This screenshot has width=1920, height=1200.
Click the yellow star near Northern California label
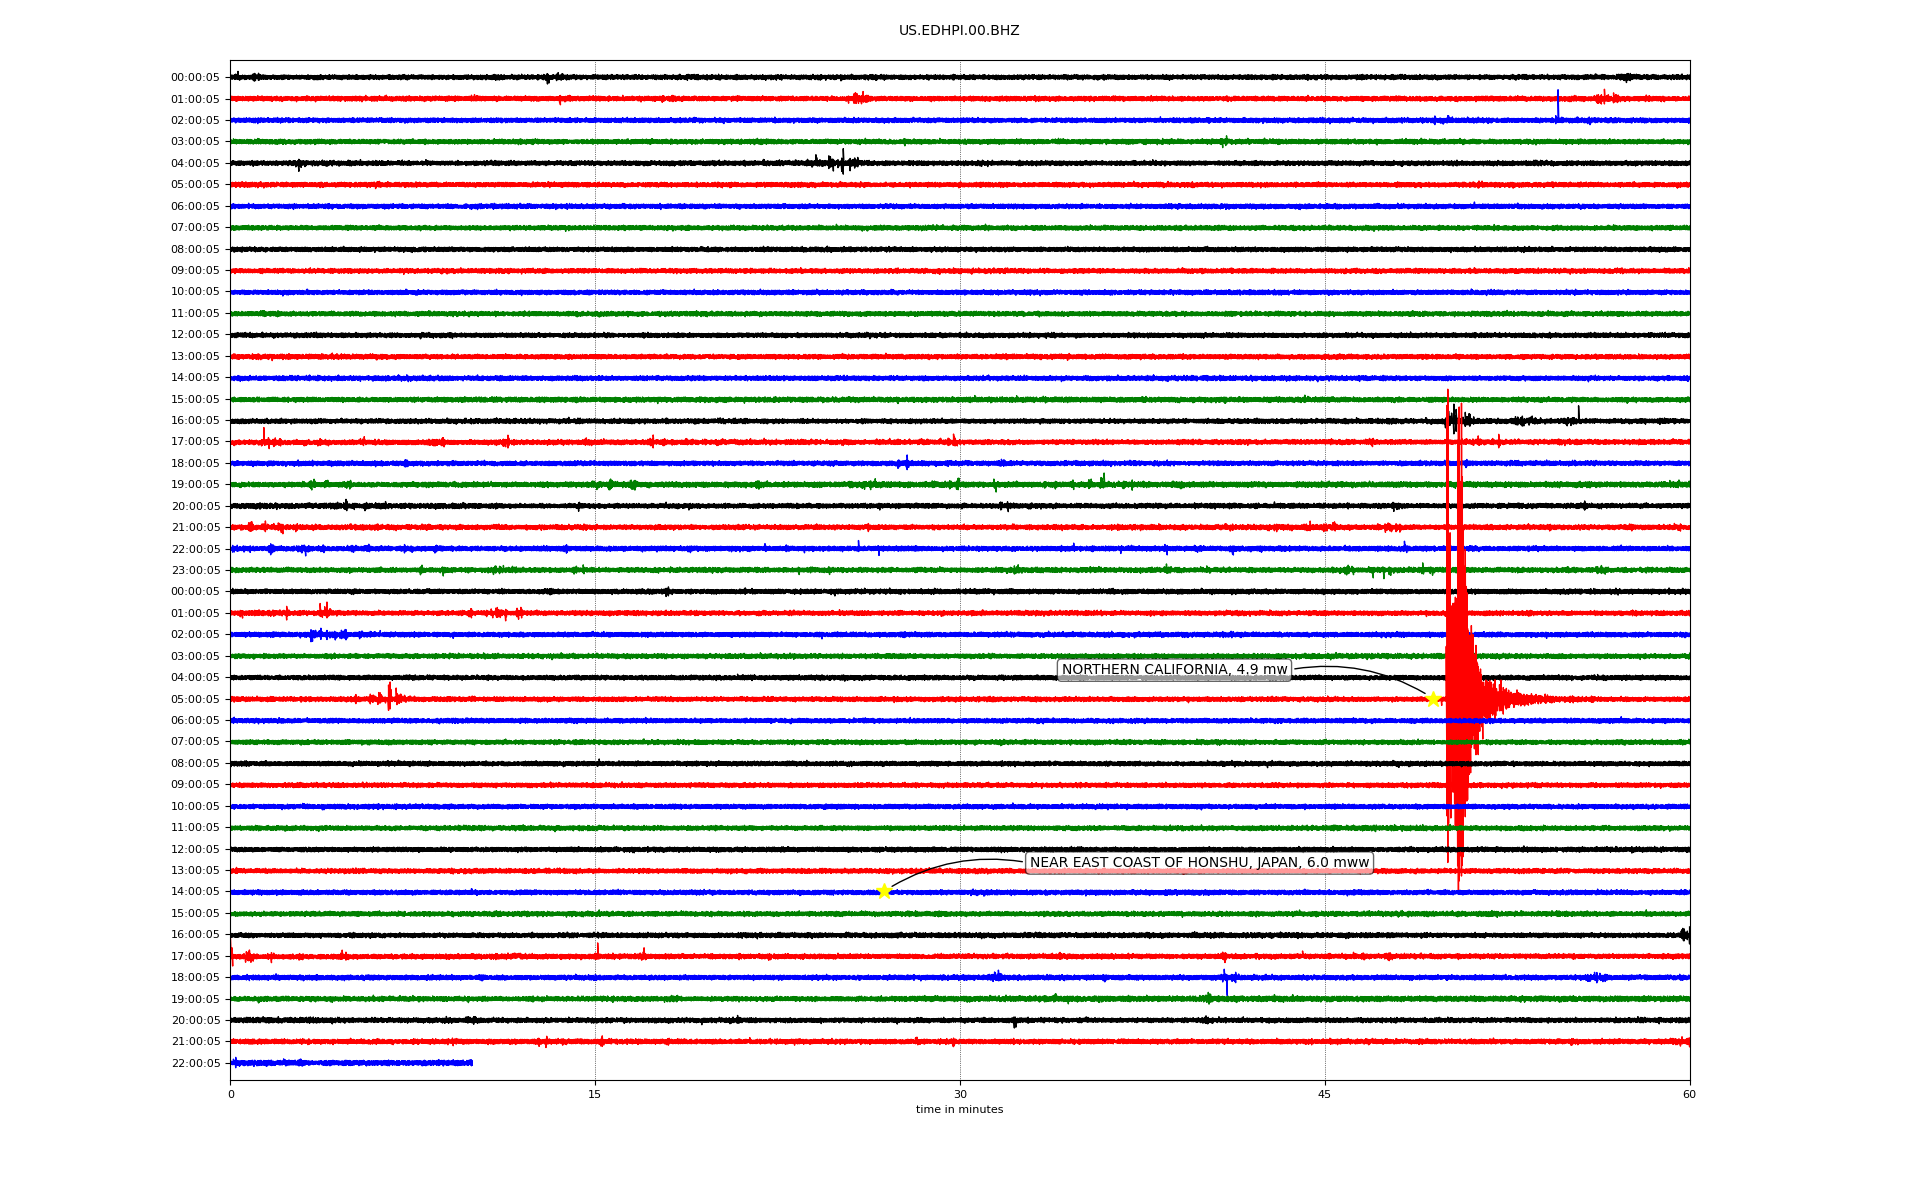coord(1432,699)
